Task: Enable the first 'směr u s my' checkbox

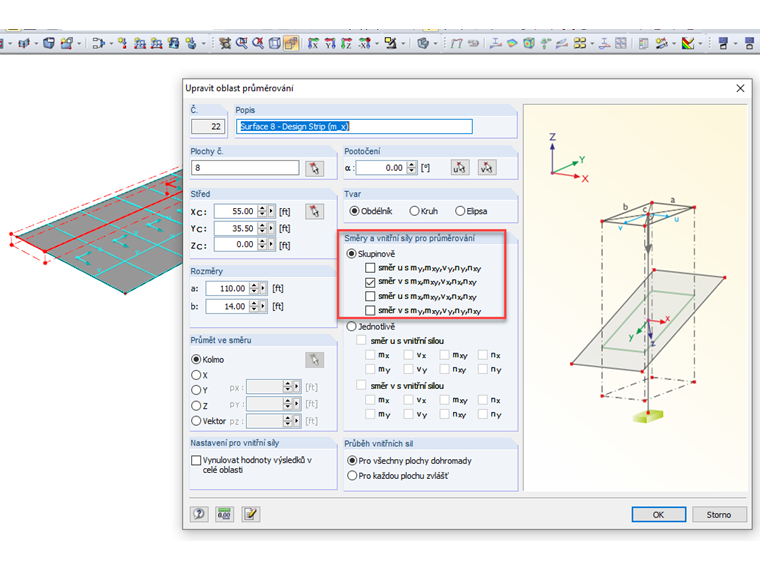Action: (x=370, y=268)
